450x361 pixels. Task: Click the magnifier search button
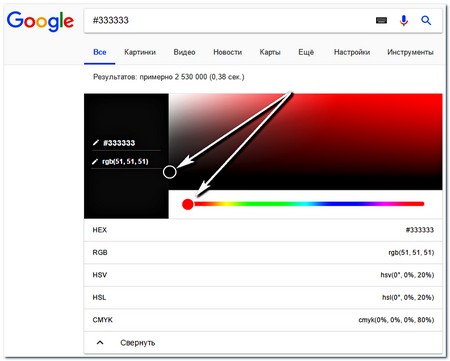(426, 21)
